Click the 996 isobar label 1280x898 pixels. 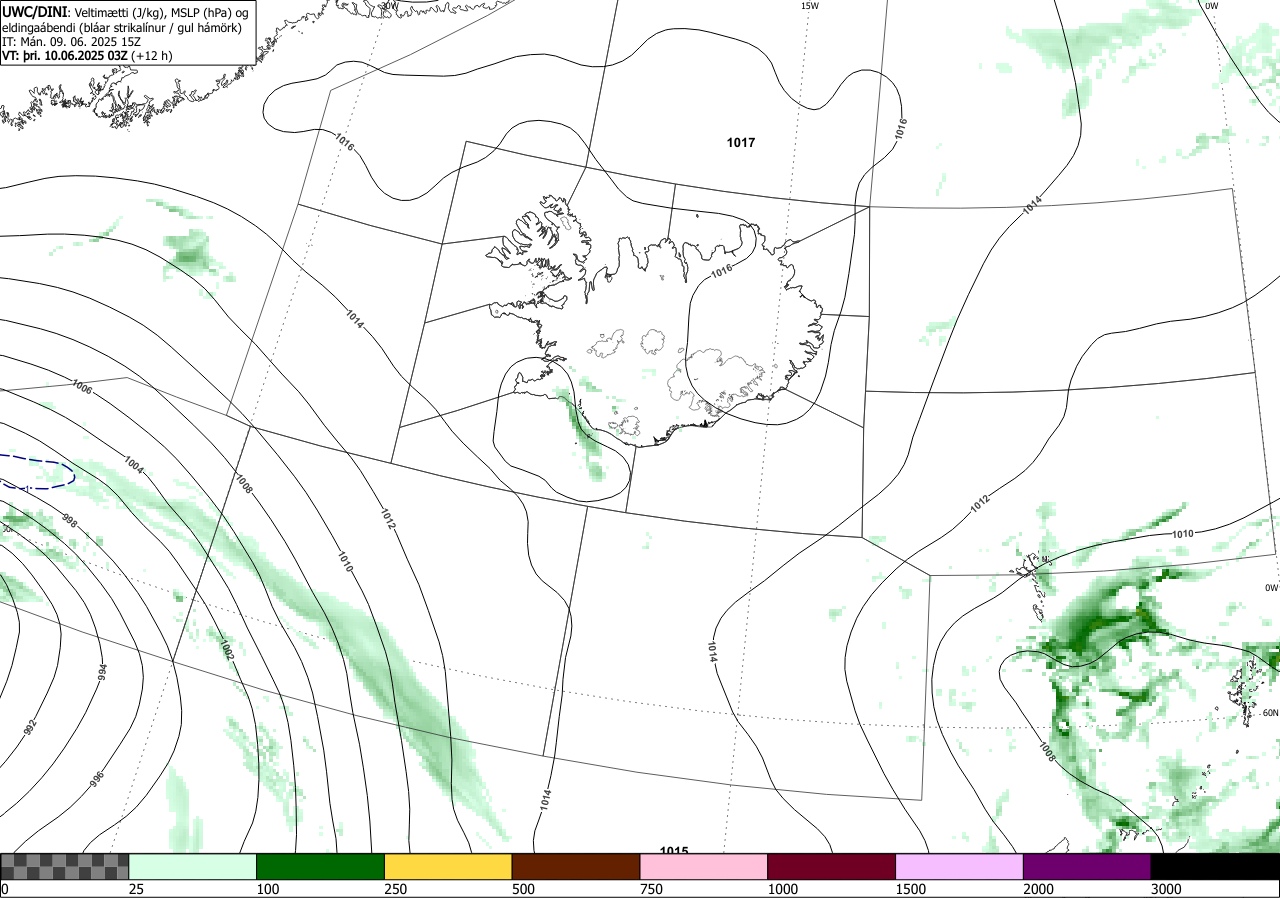pos(97,779)
